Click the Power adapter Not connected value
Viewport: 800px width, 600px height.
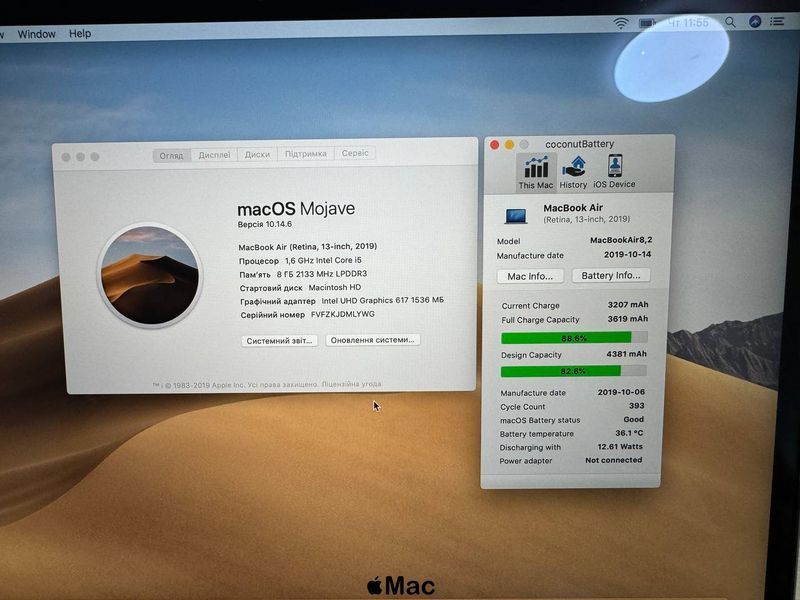click(x=614, y=460)
